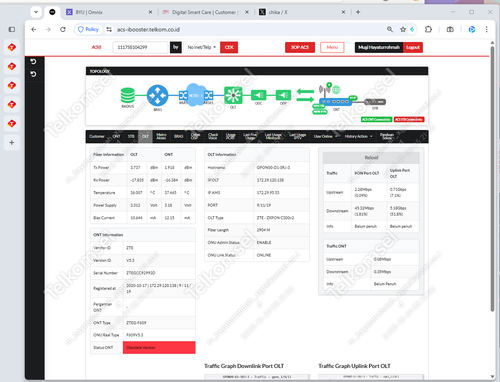This screenshot has width=500, height=382.
Task: Click the green OLT node icon
Action: point(233,95)
